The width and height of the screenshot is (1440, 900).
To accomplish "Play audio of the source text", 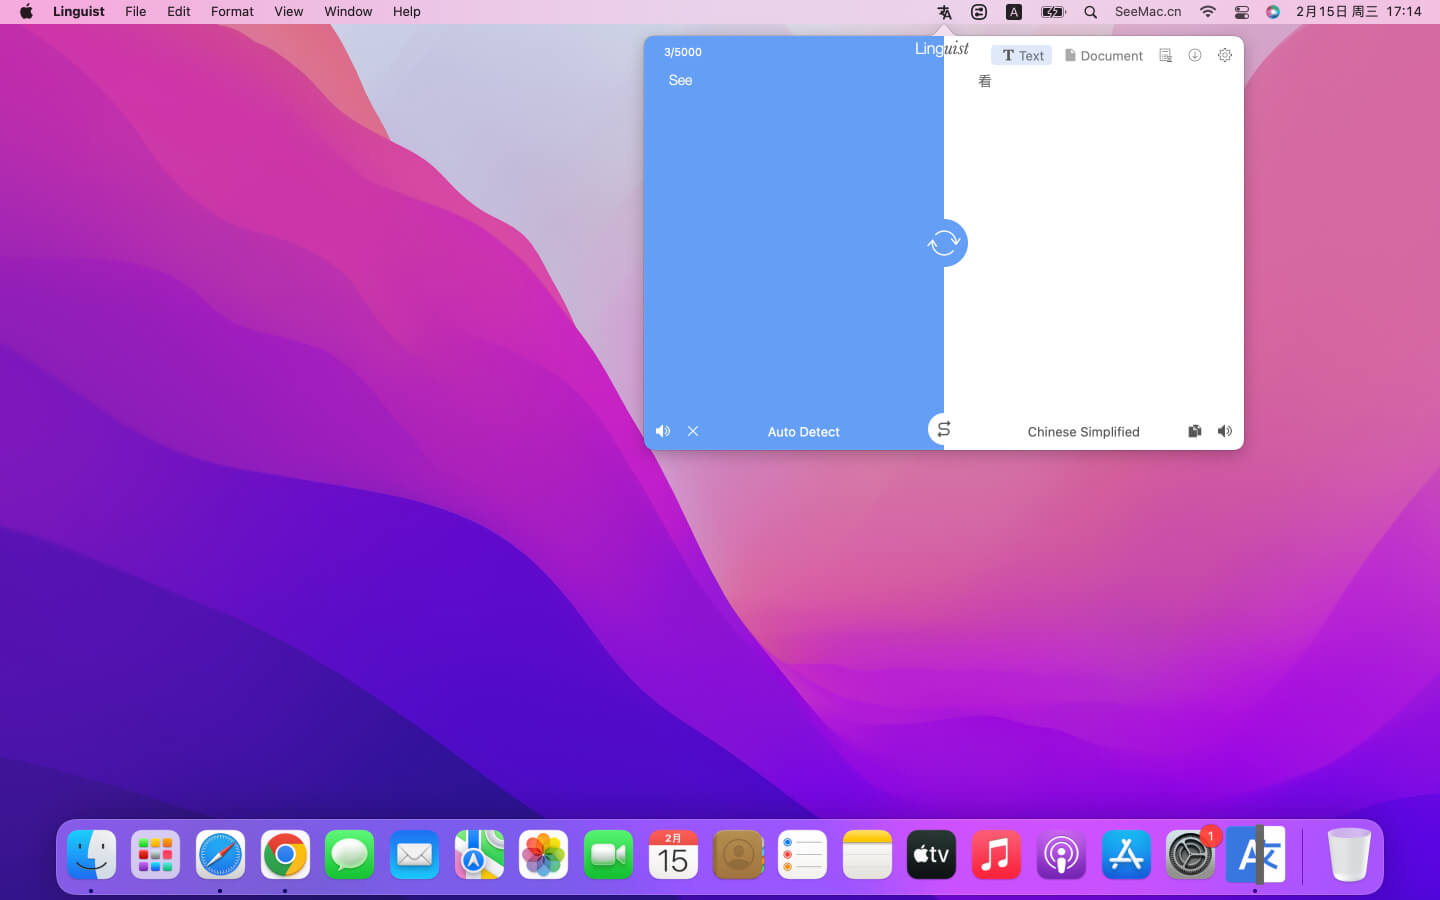I will (662, 431).
